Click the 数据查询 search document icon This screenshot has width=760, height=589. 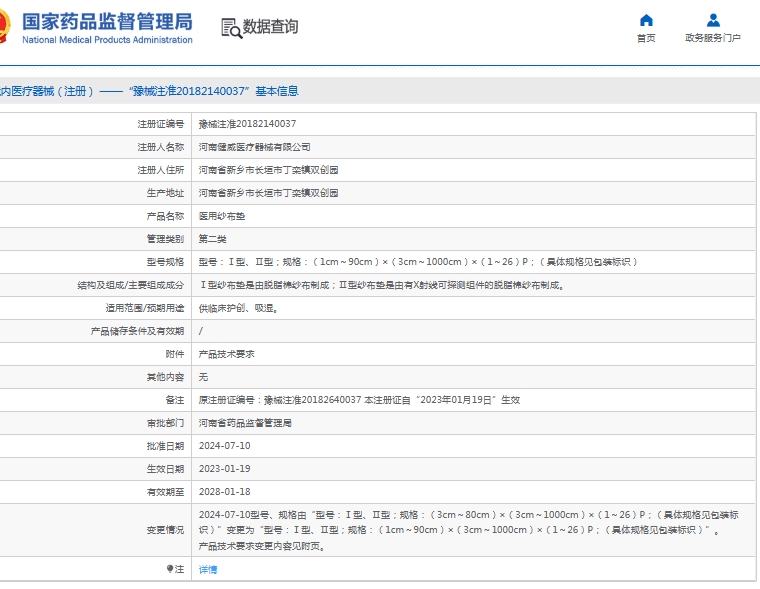[232, 28]
